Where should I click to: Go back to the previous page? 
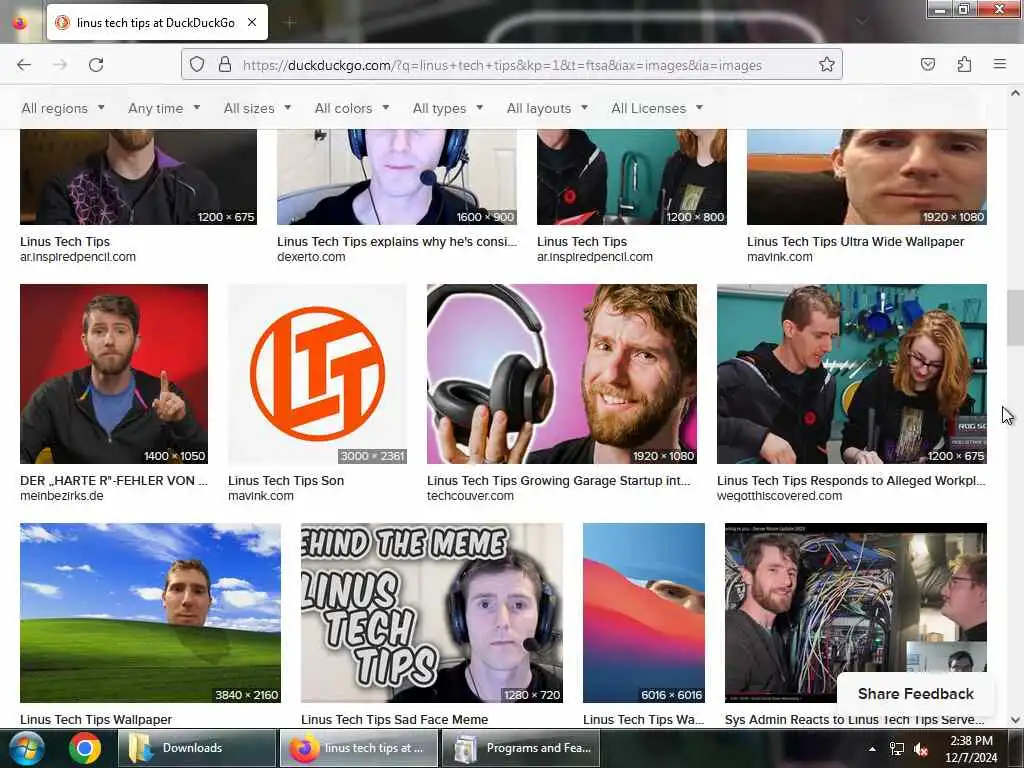tap(24, 65)
